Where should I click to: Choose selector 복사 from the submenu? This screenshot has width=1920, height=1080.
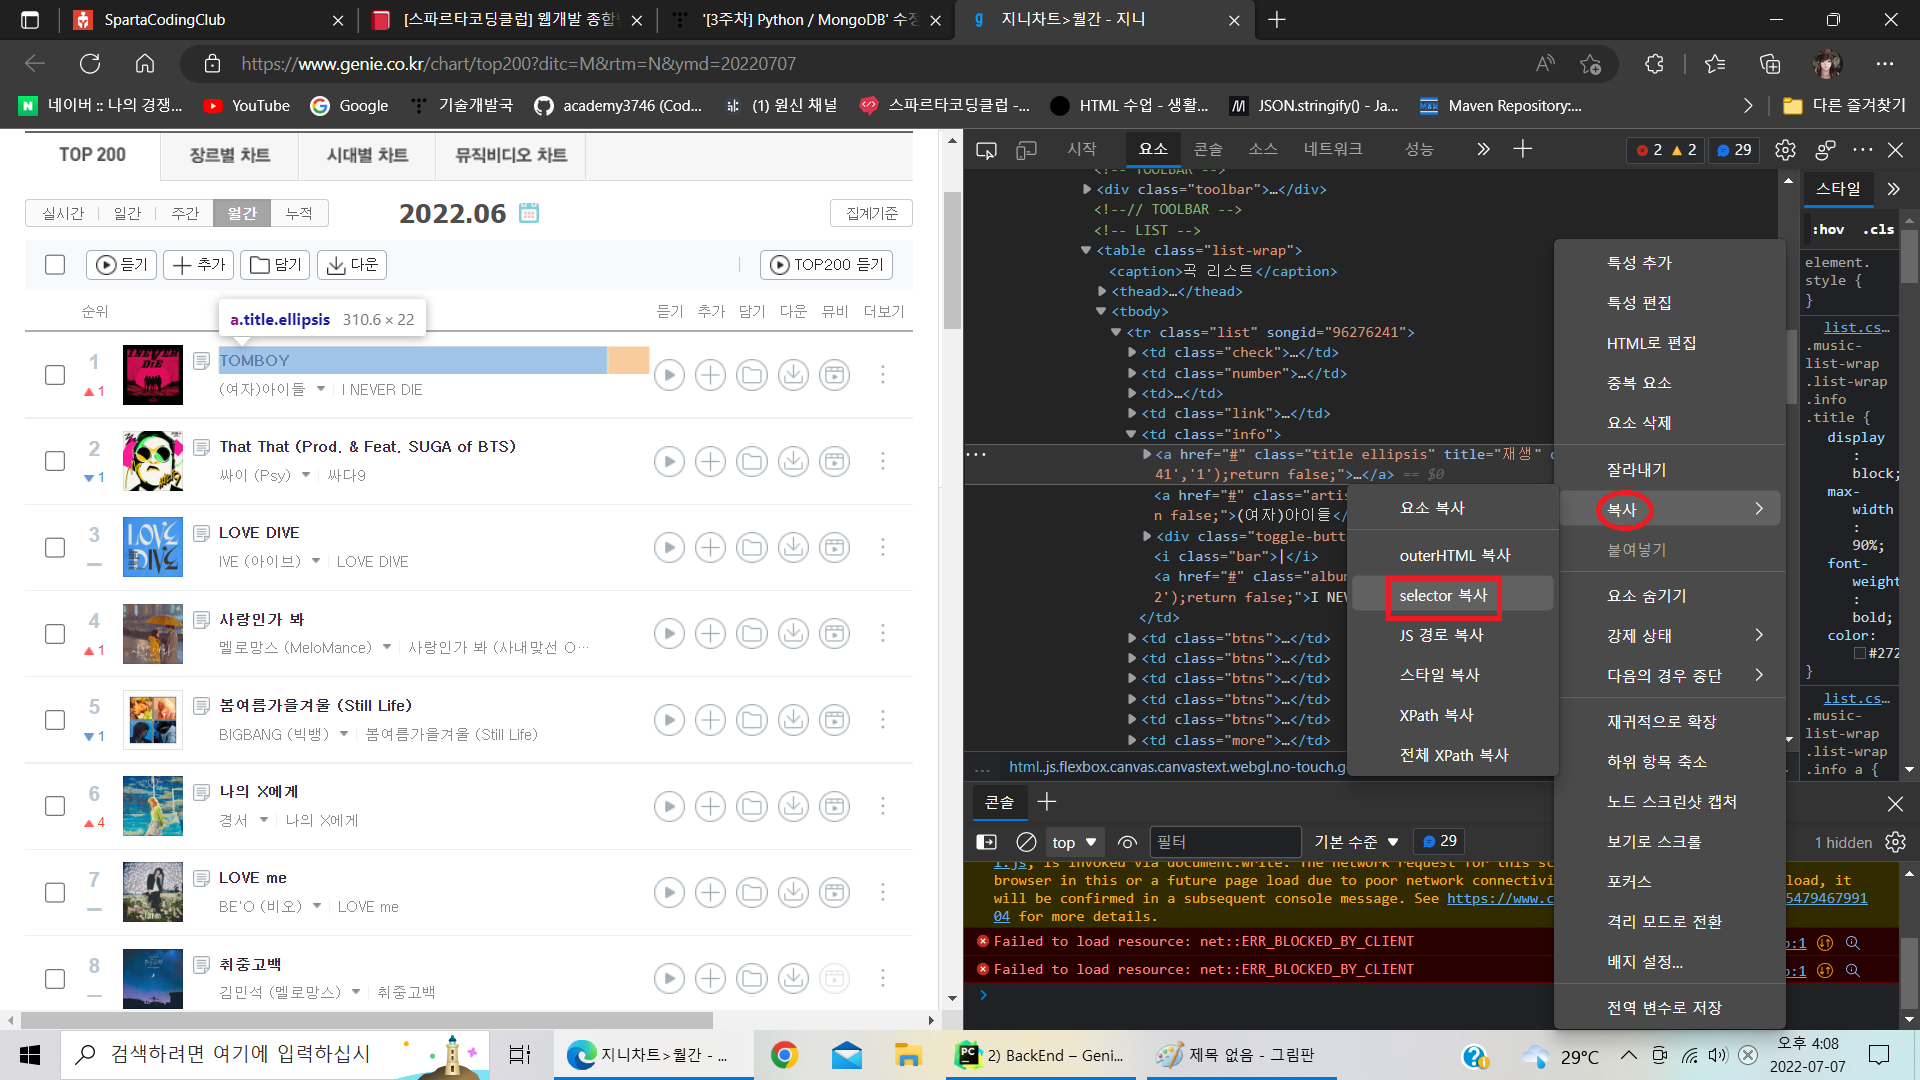click(1443, 596)
